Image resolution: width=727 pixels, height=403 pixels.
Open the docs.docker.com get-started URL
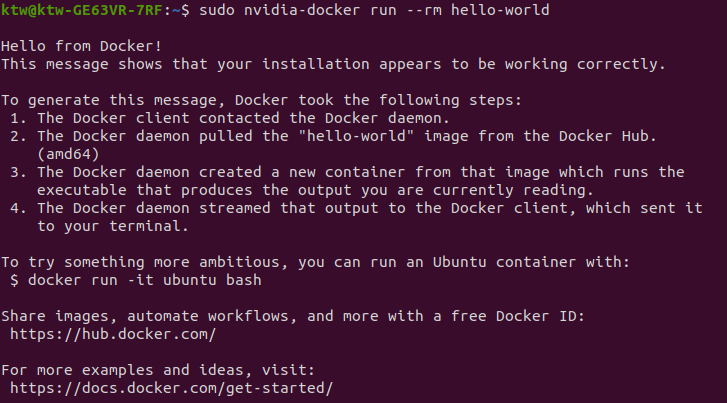170,388
